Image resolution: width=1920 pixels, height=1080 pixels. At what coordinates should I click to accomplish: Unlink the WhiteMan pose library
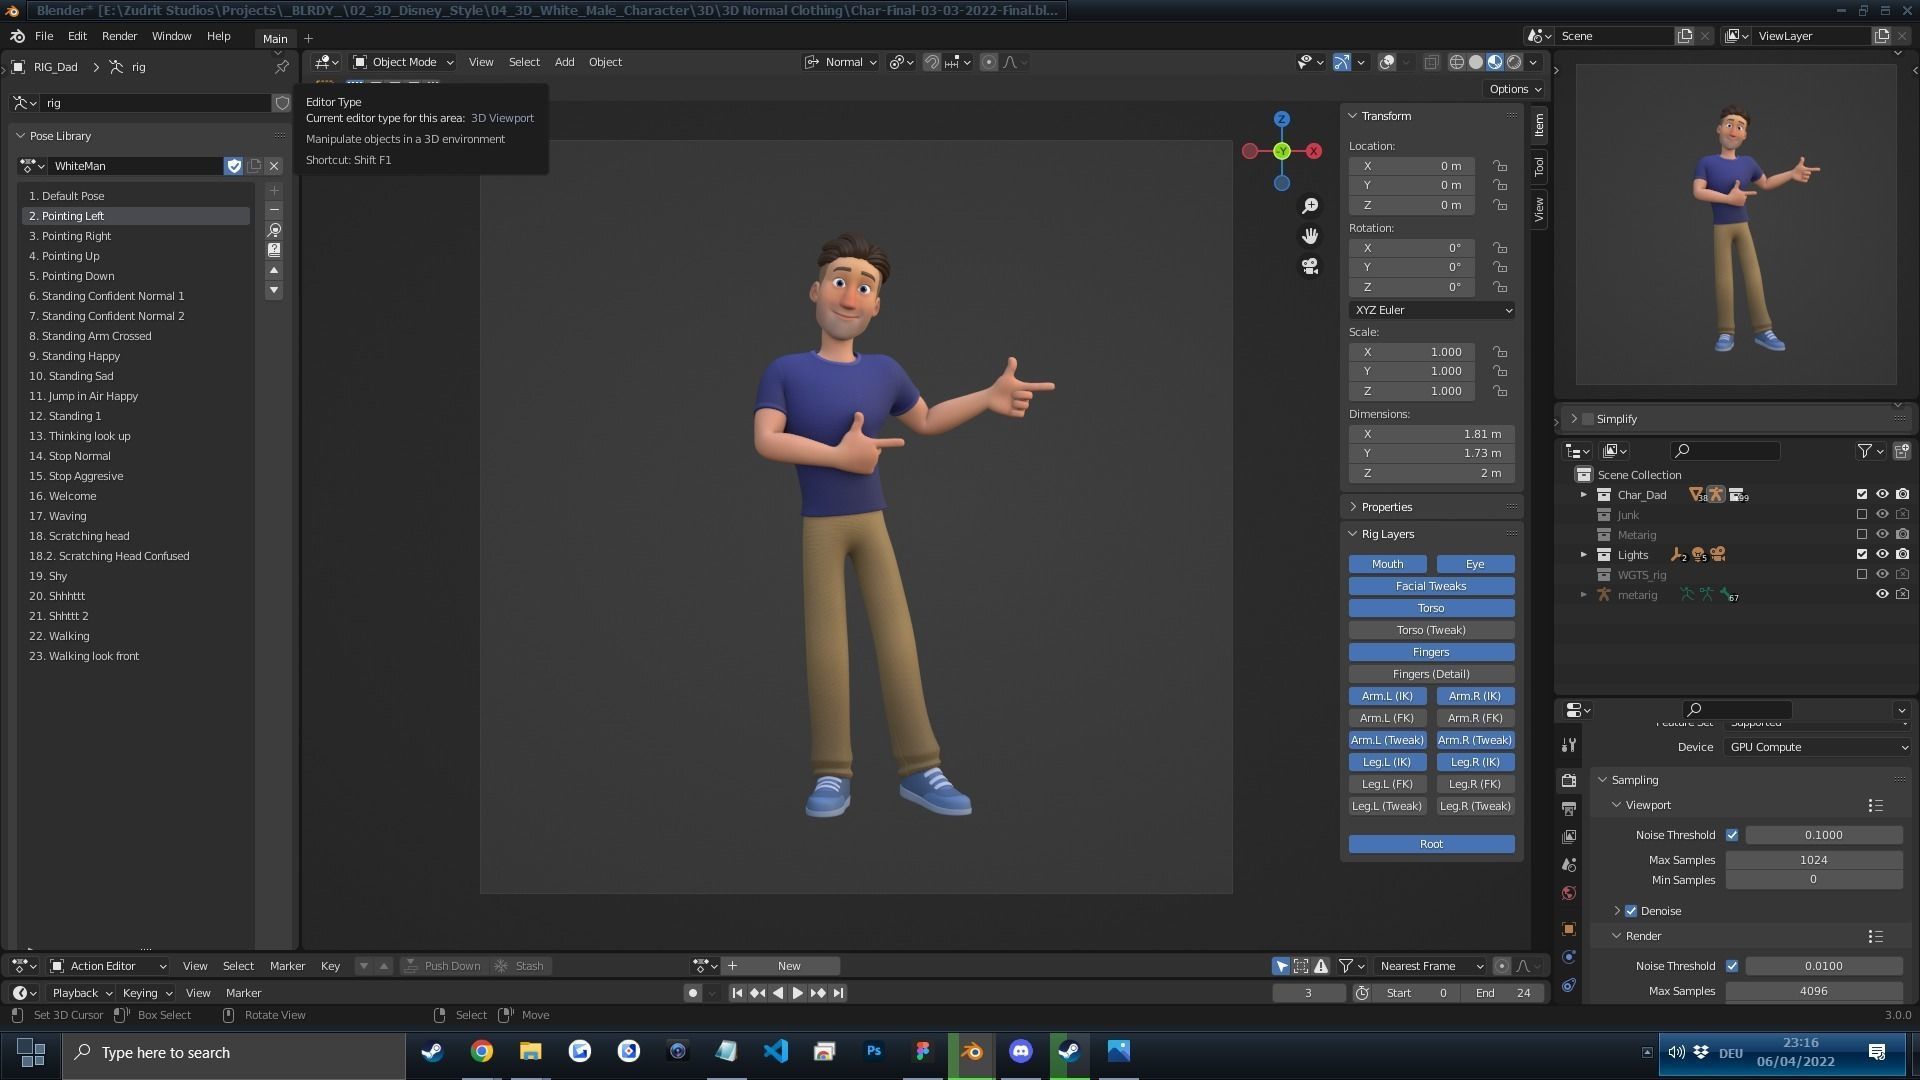[274, 166]
